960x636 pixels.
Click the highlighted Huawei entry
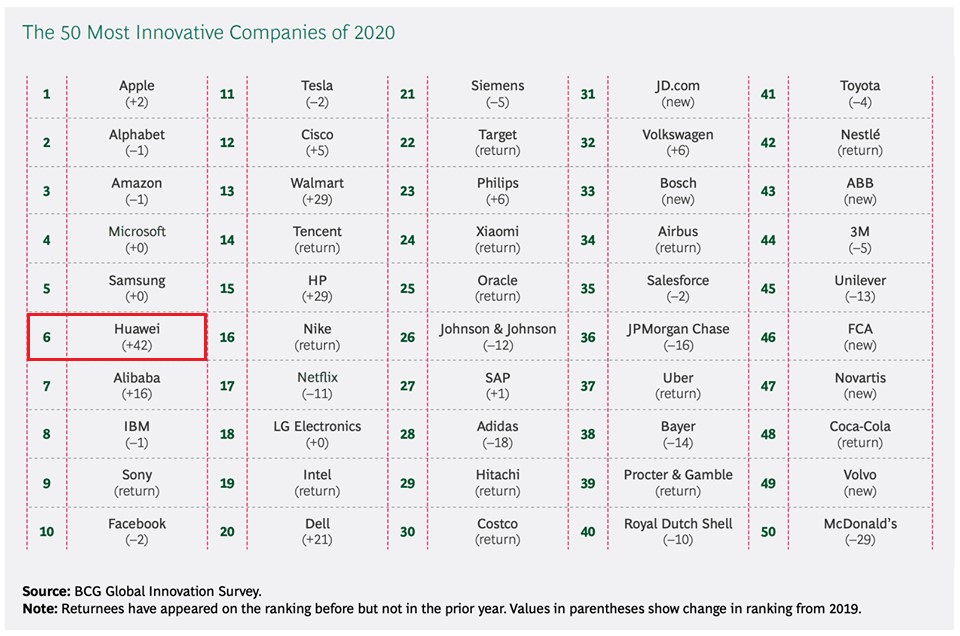137,337
